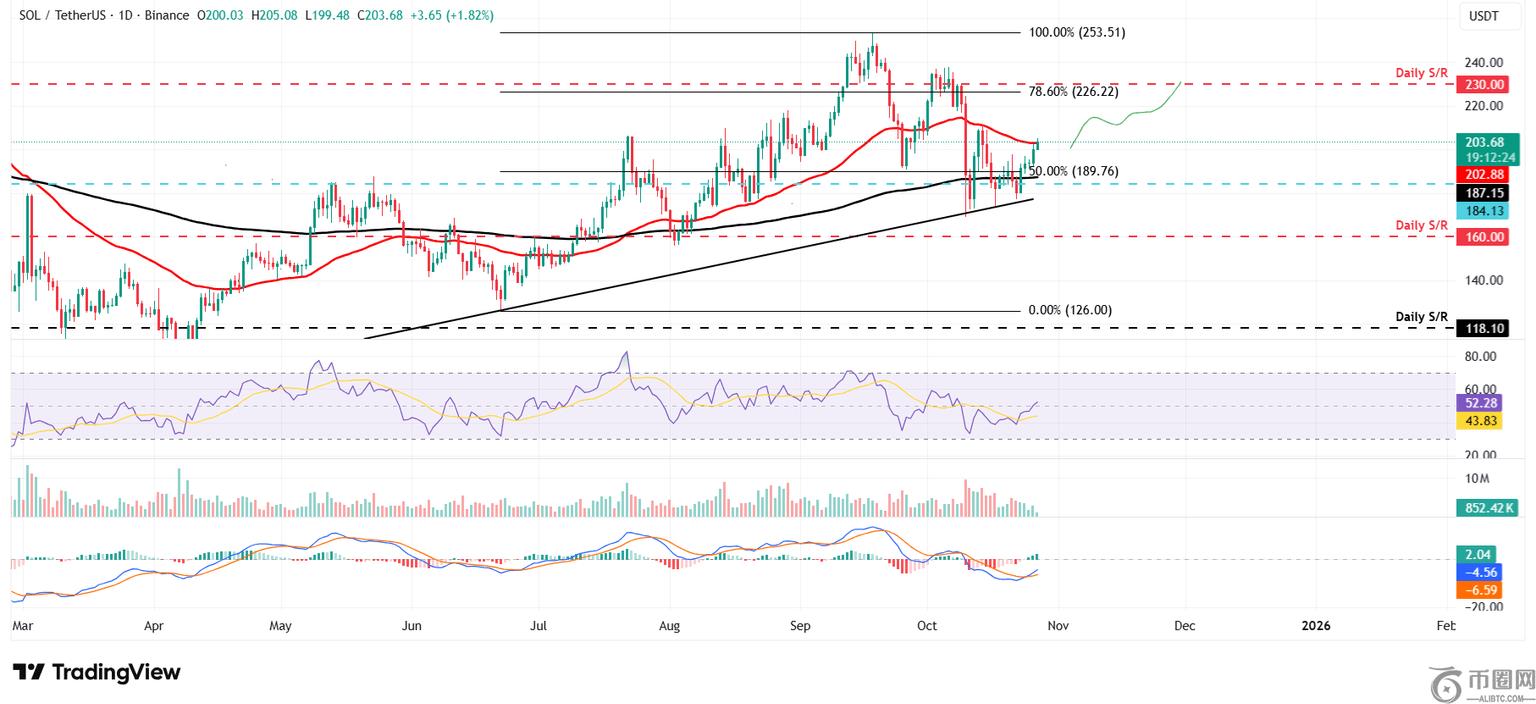Click the Sep label on time axis
Image resolution: width=1536 pixels, height=704 pixels.
[x=799, y=626]
